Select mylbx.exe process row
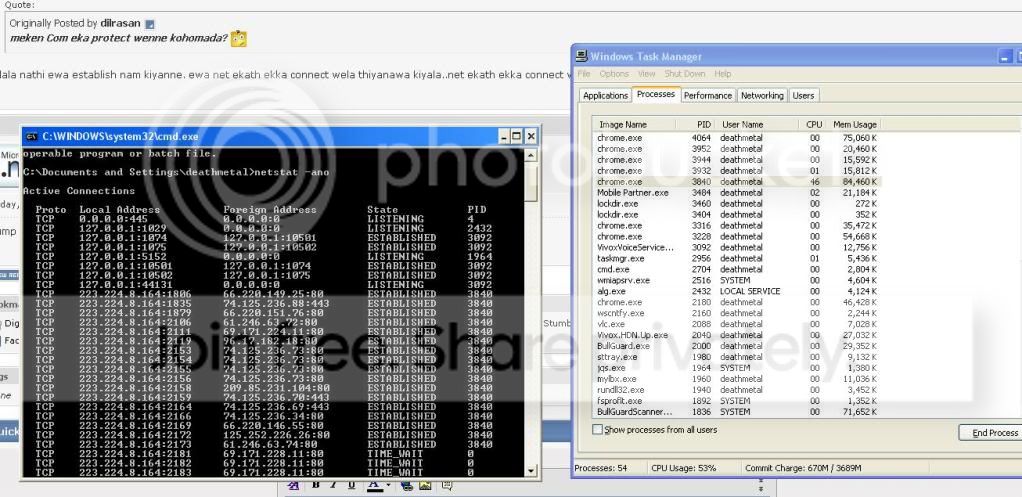The image size is (1022, 497). coord(737,378)
